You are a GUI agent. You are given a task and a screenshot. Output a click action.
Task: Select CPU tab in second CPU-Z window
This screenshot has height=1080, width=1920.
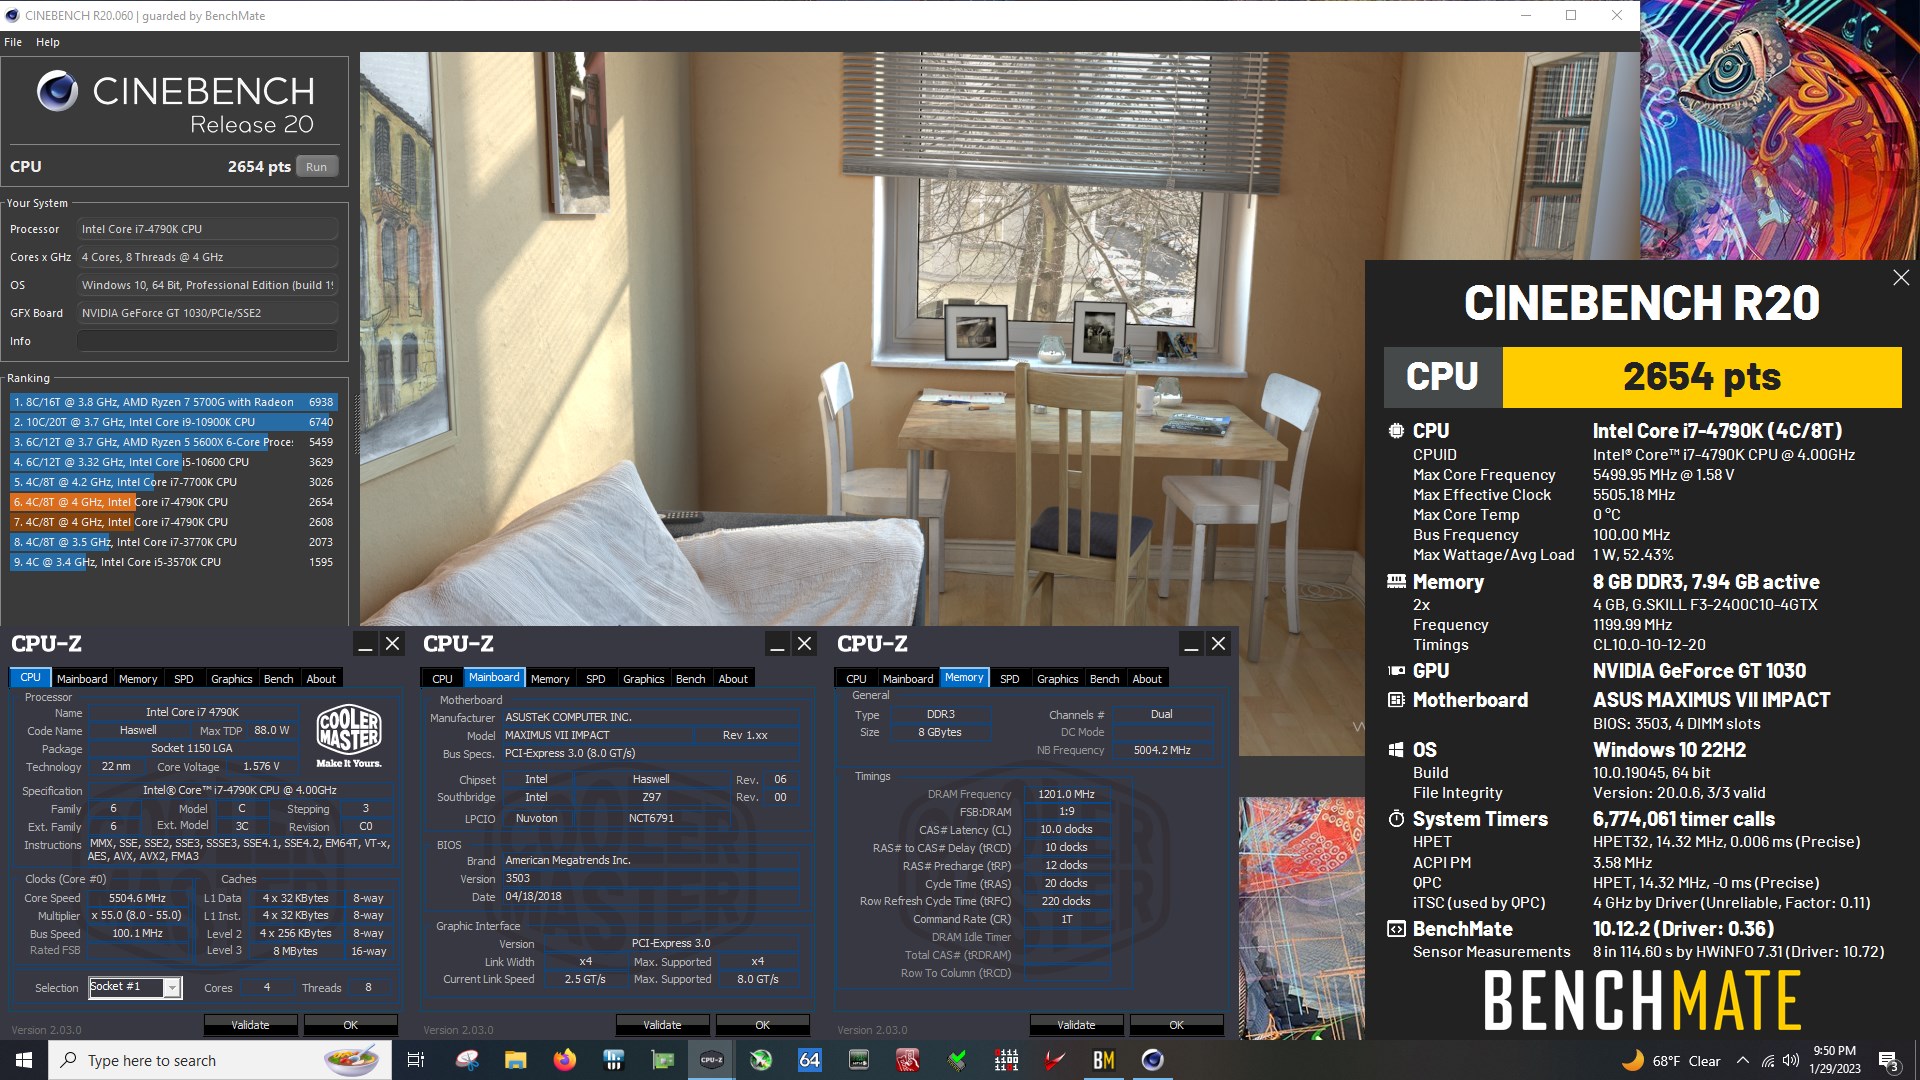[x=443, y=678]
